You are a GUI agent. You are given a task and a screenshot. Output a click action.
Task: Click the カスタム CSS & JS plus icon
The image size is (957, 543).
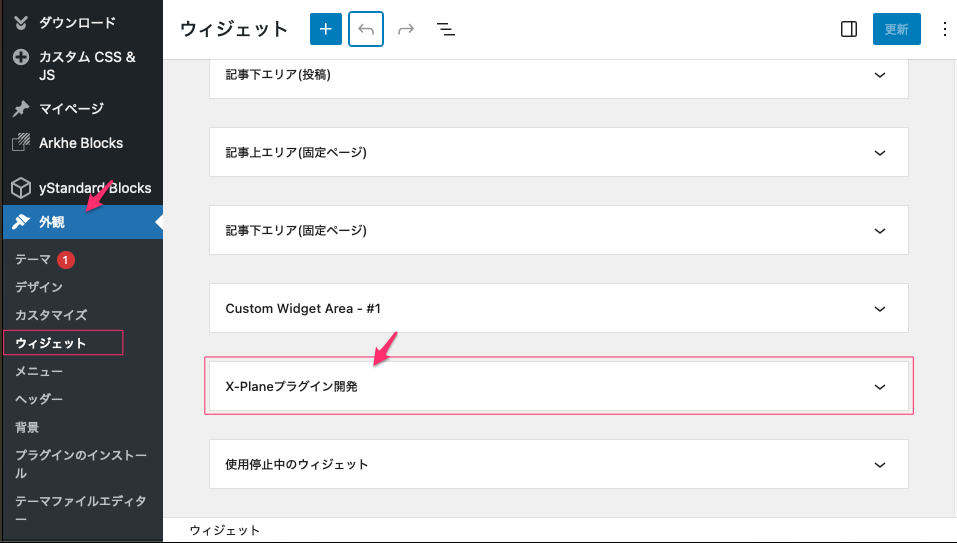point(20,57)
